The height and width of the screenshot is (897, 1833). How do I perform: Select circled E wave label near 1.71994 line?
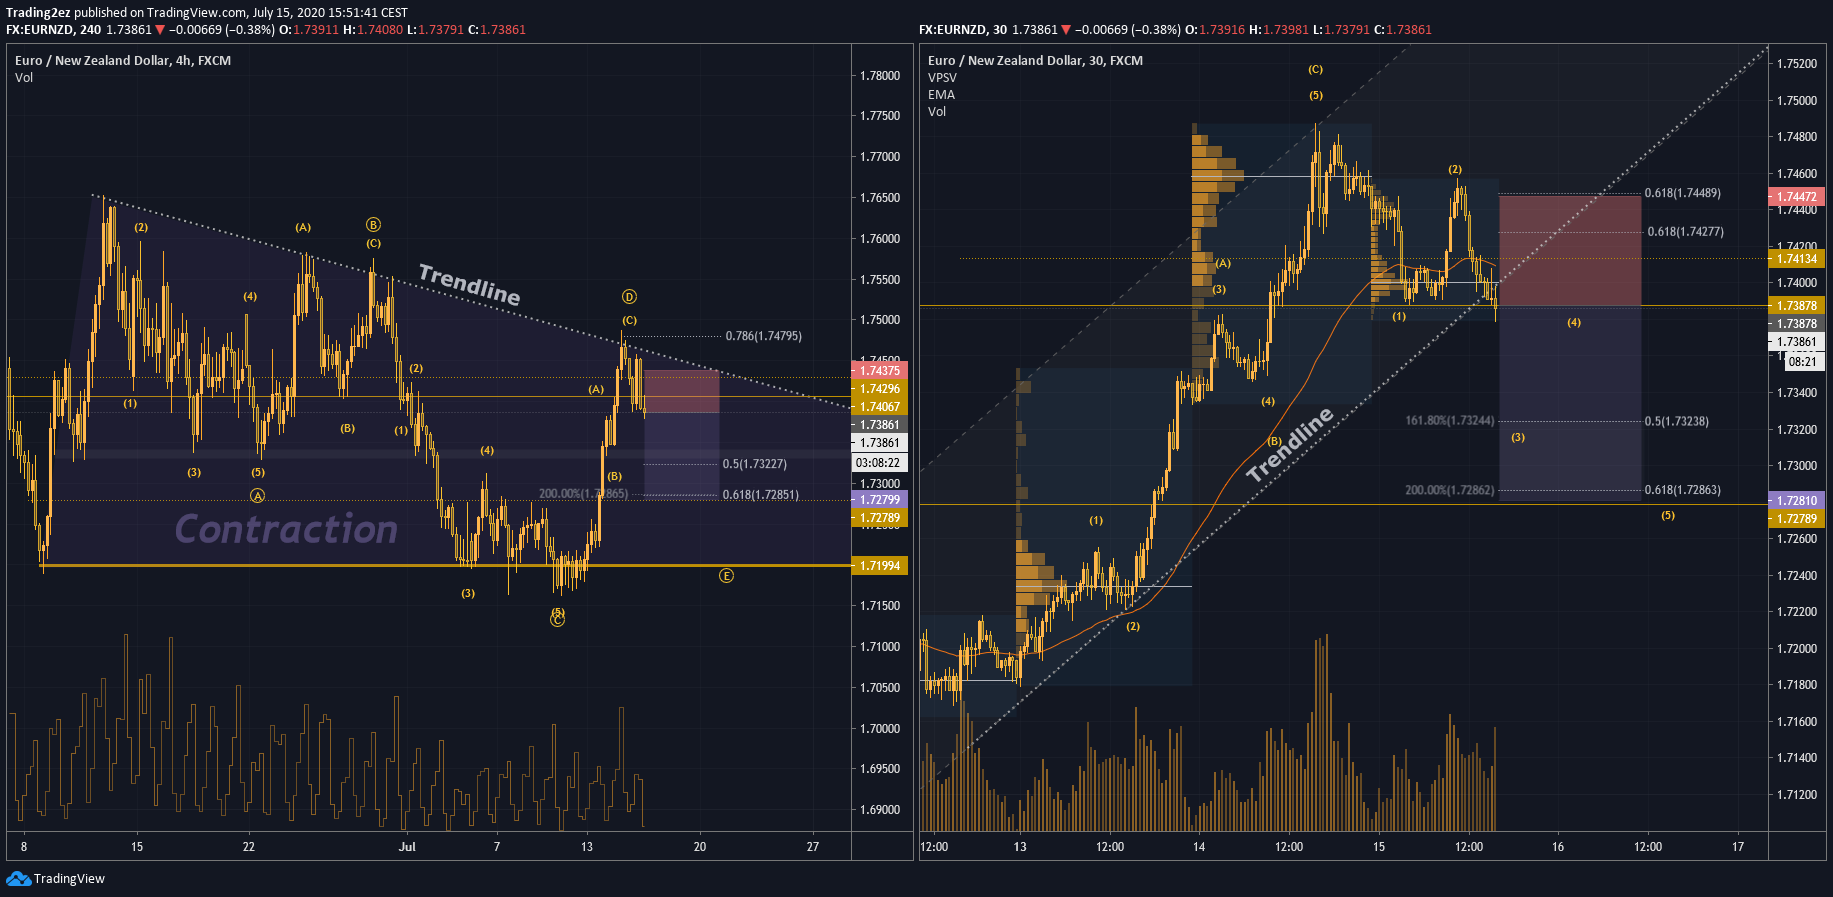(x=726, y=576)
